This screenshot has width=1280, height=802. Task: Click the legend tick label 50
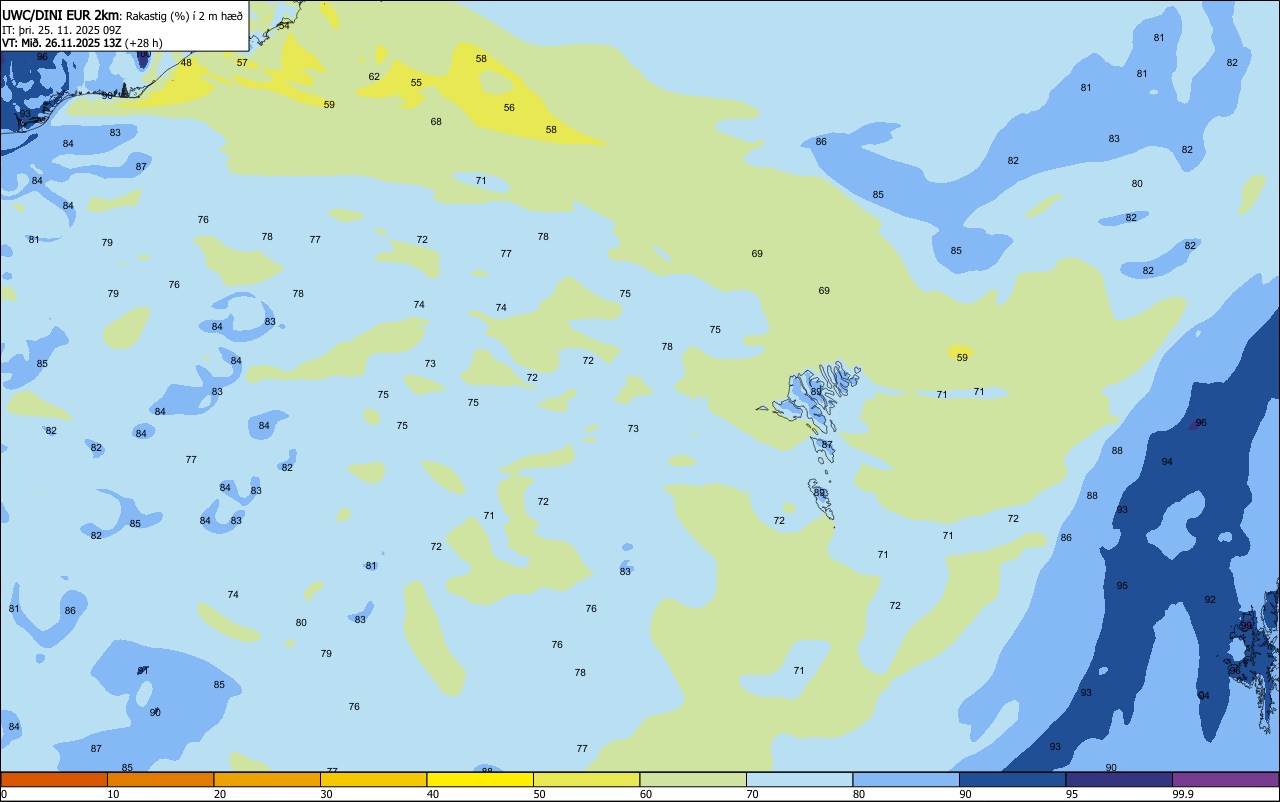click(x=539, y=794)
